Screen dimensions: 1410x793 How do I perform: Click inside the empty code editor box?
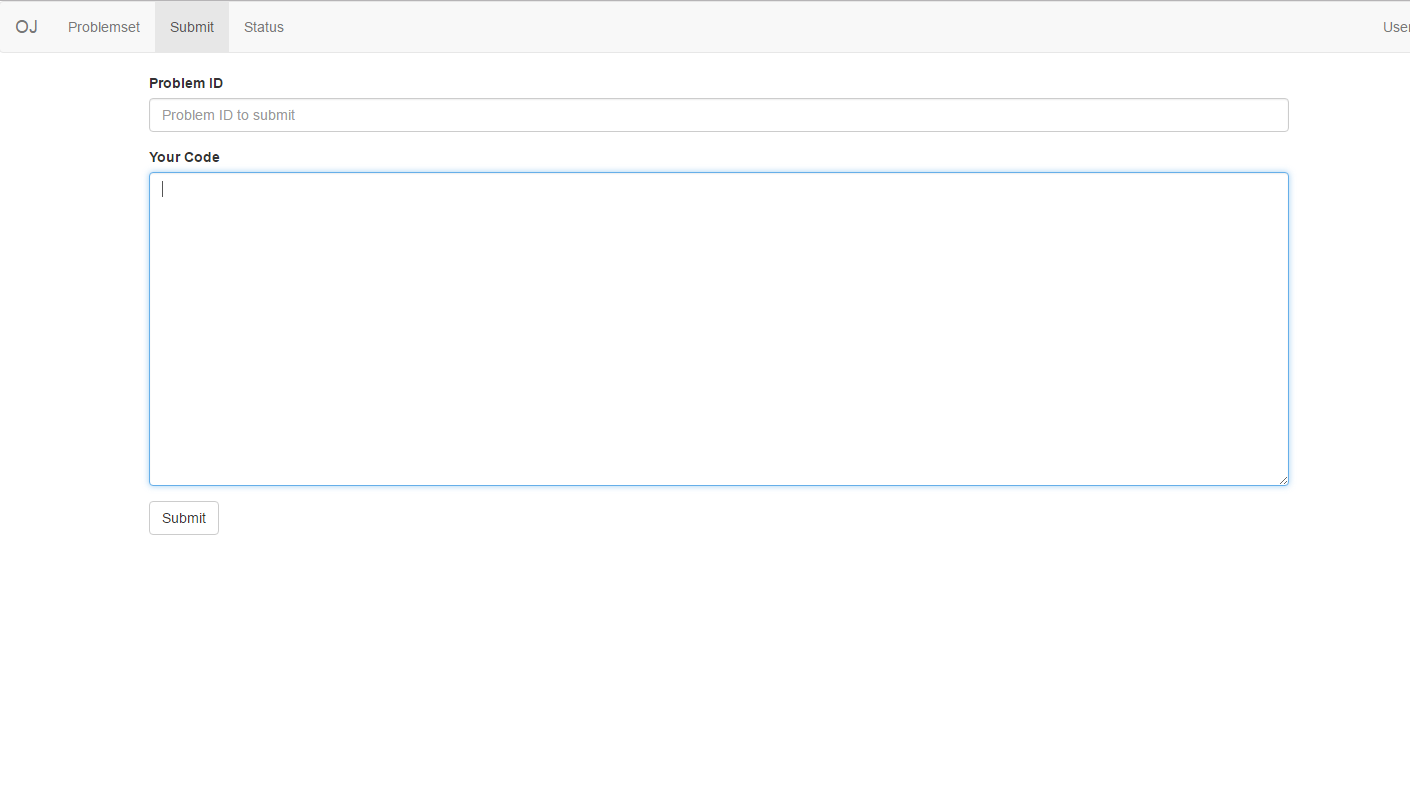(718, 328)
